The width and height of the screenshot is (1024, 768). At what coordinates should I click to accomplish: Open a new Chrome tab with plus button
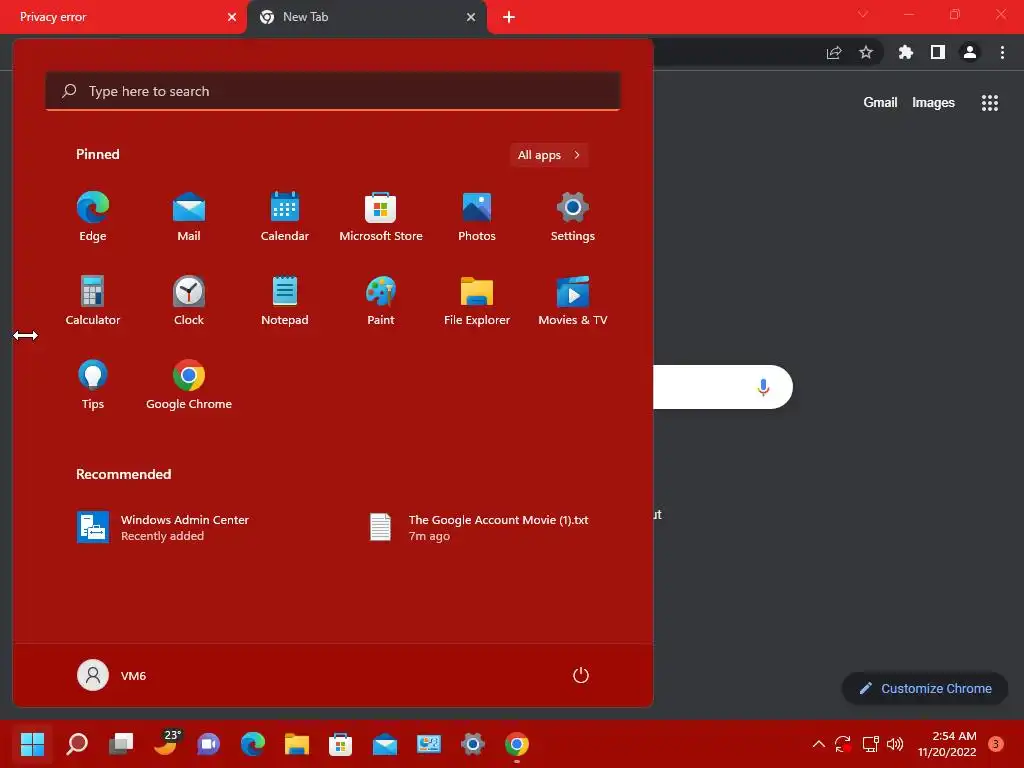[509, 17]
